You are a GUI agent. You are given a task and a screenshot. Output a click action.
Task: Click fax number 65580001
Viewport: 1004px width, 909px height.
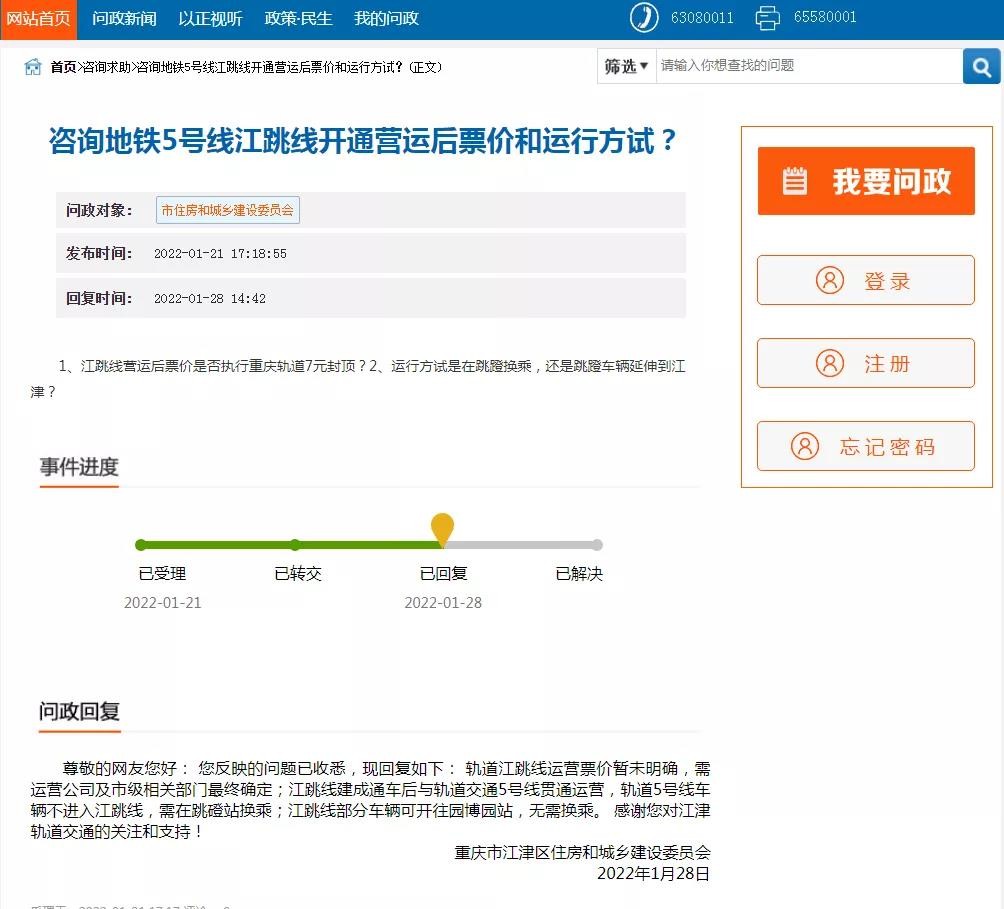point(825,17)
